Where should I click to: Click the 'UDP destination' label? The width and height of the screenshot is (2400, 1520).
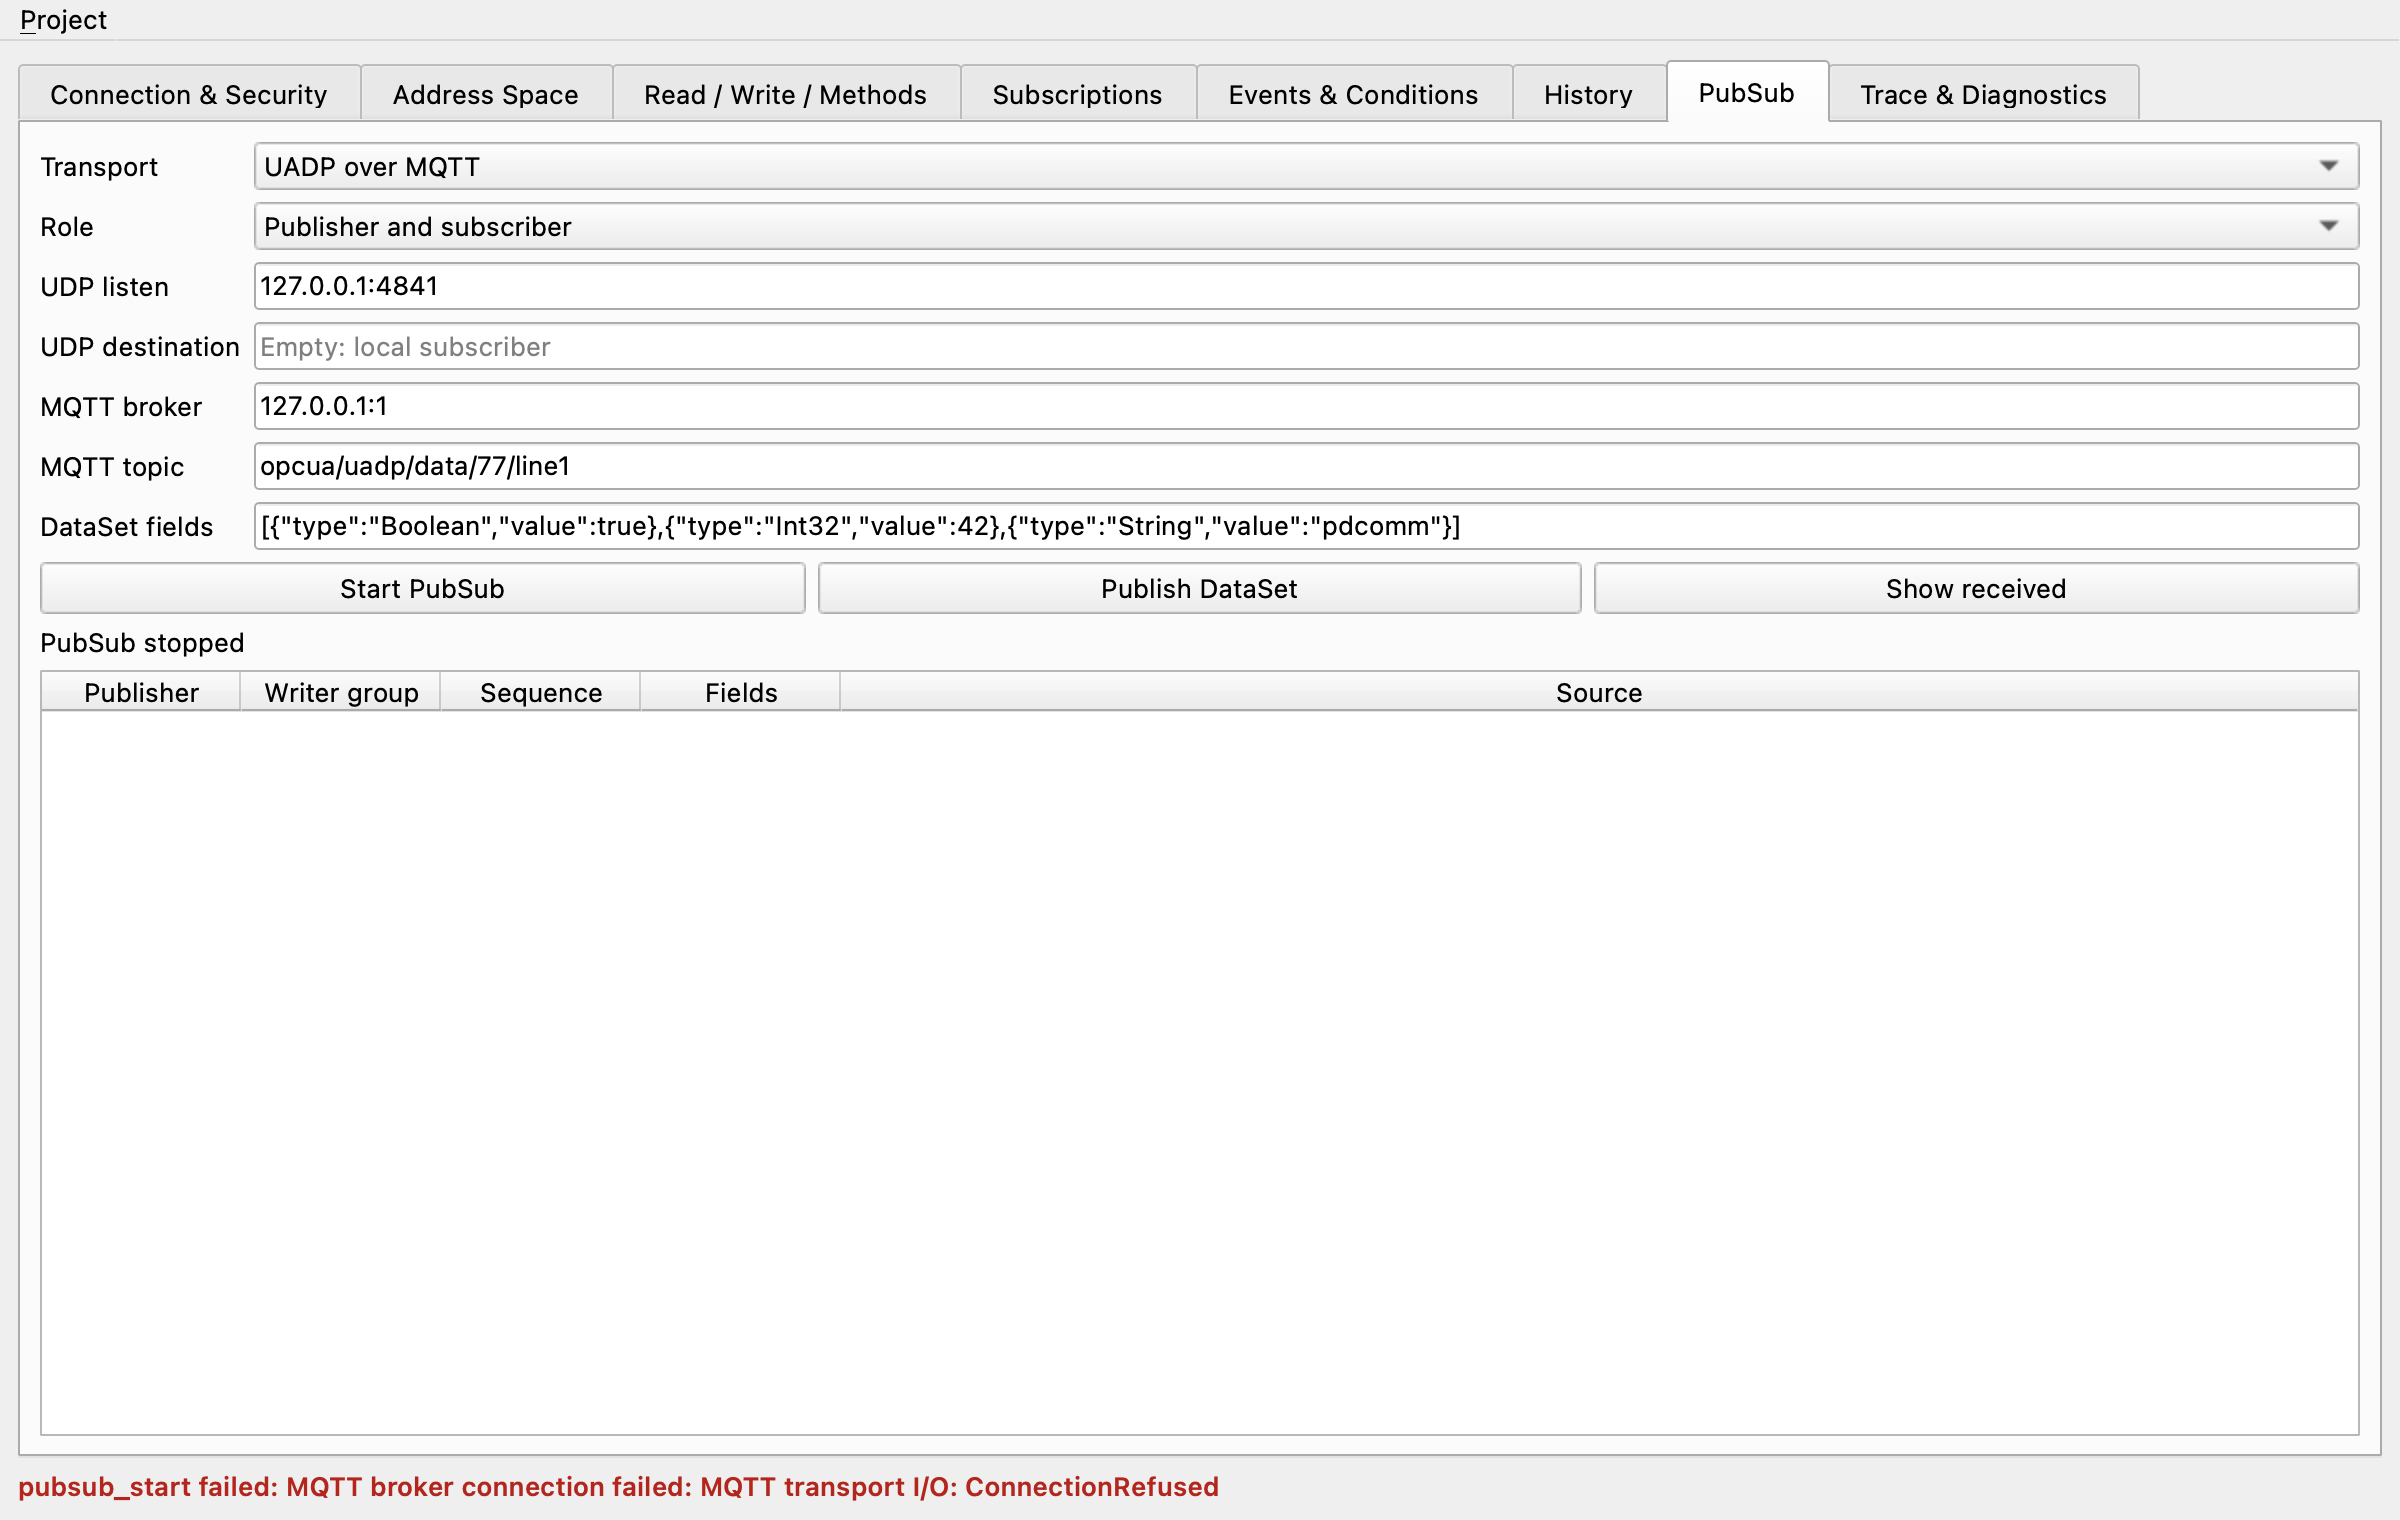click(140, 347)
